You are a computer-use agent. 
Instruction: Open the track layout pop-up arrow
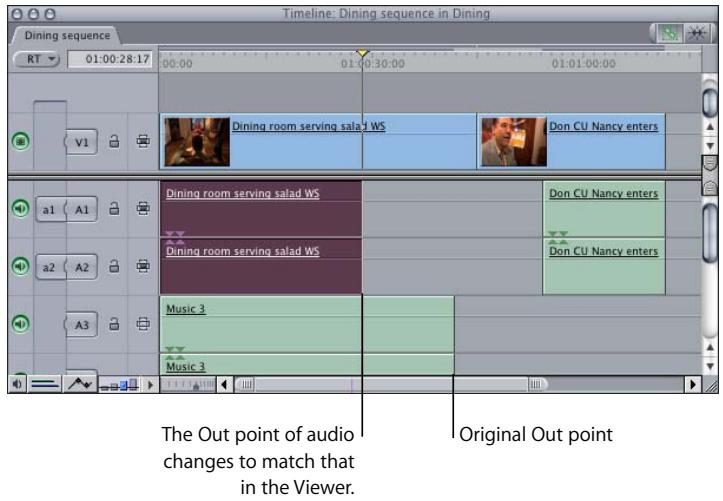pyautogui.click(x=150, y=384)
